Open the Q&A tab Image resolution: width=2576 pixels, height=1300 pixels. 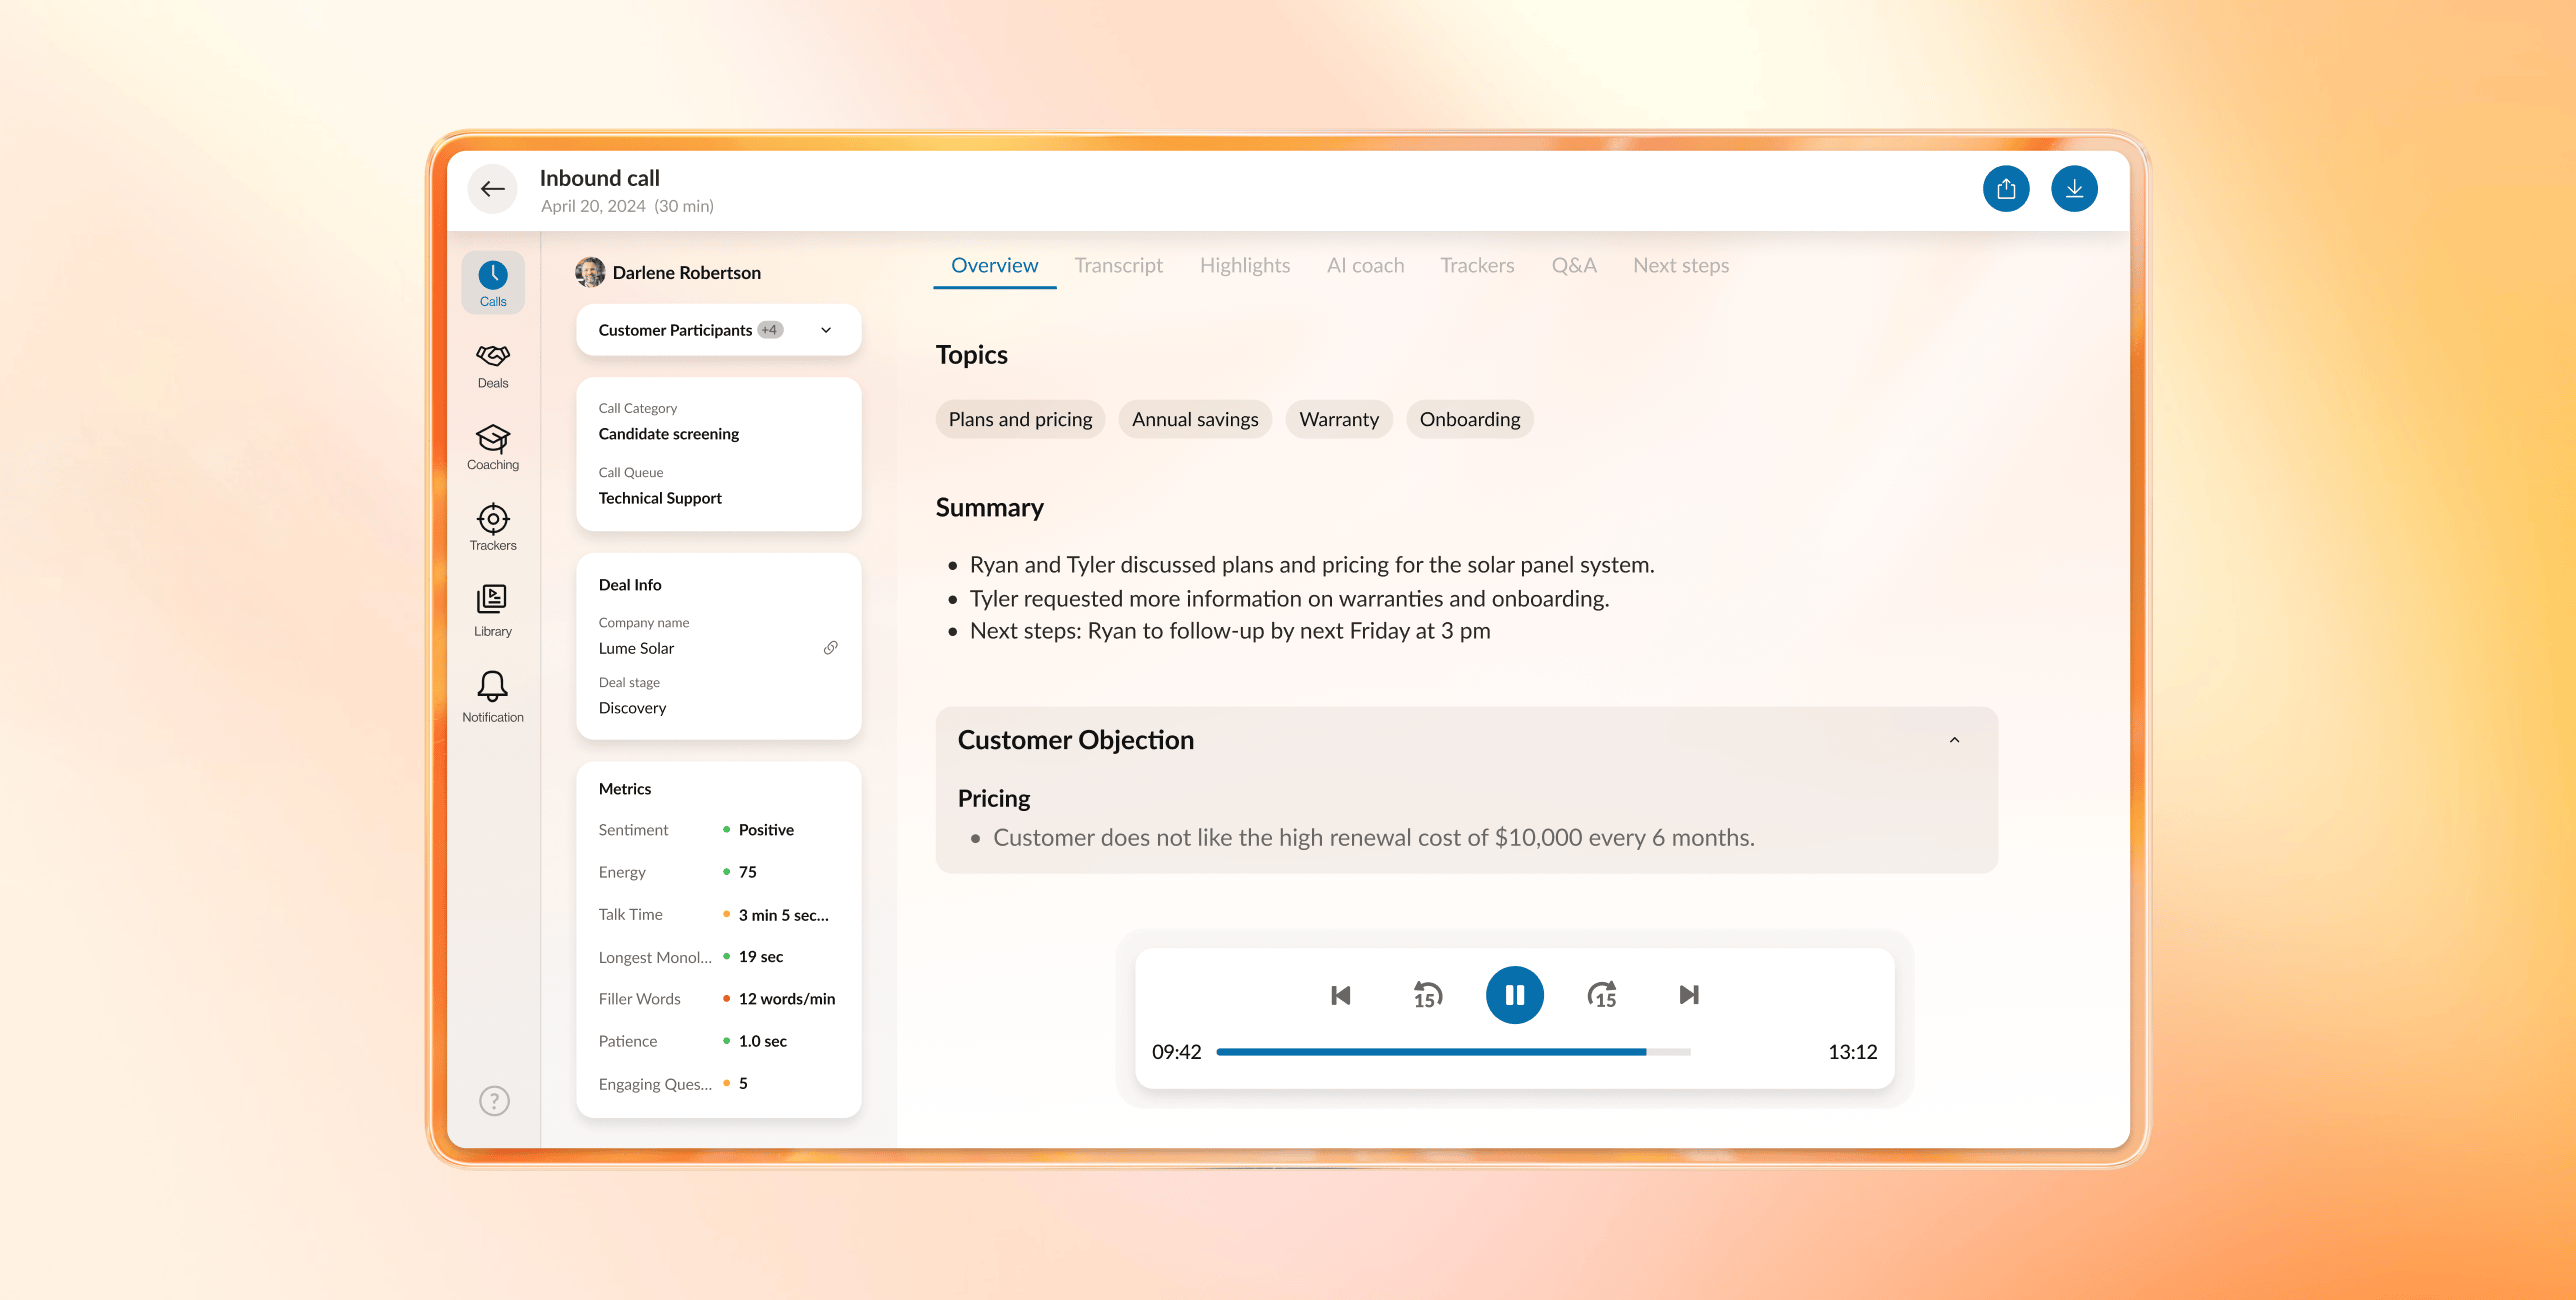(1574, 266)
